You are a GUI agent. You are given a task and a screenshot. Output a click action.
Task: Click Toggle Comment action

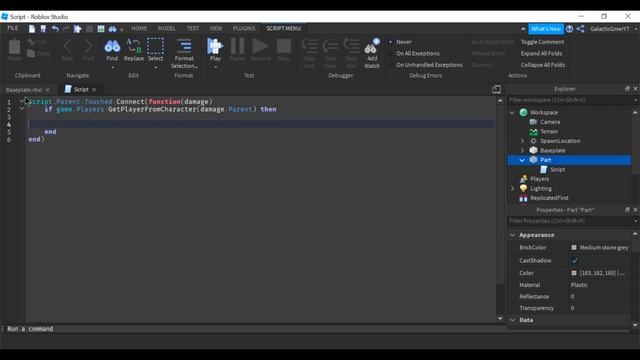542,42
